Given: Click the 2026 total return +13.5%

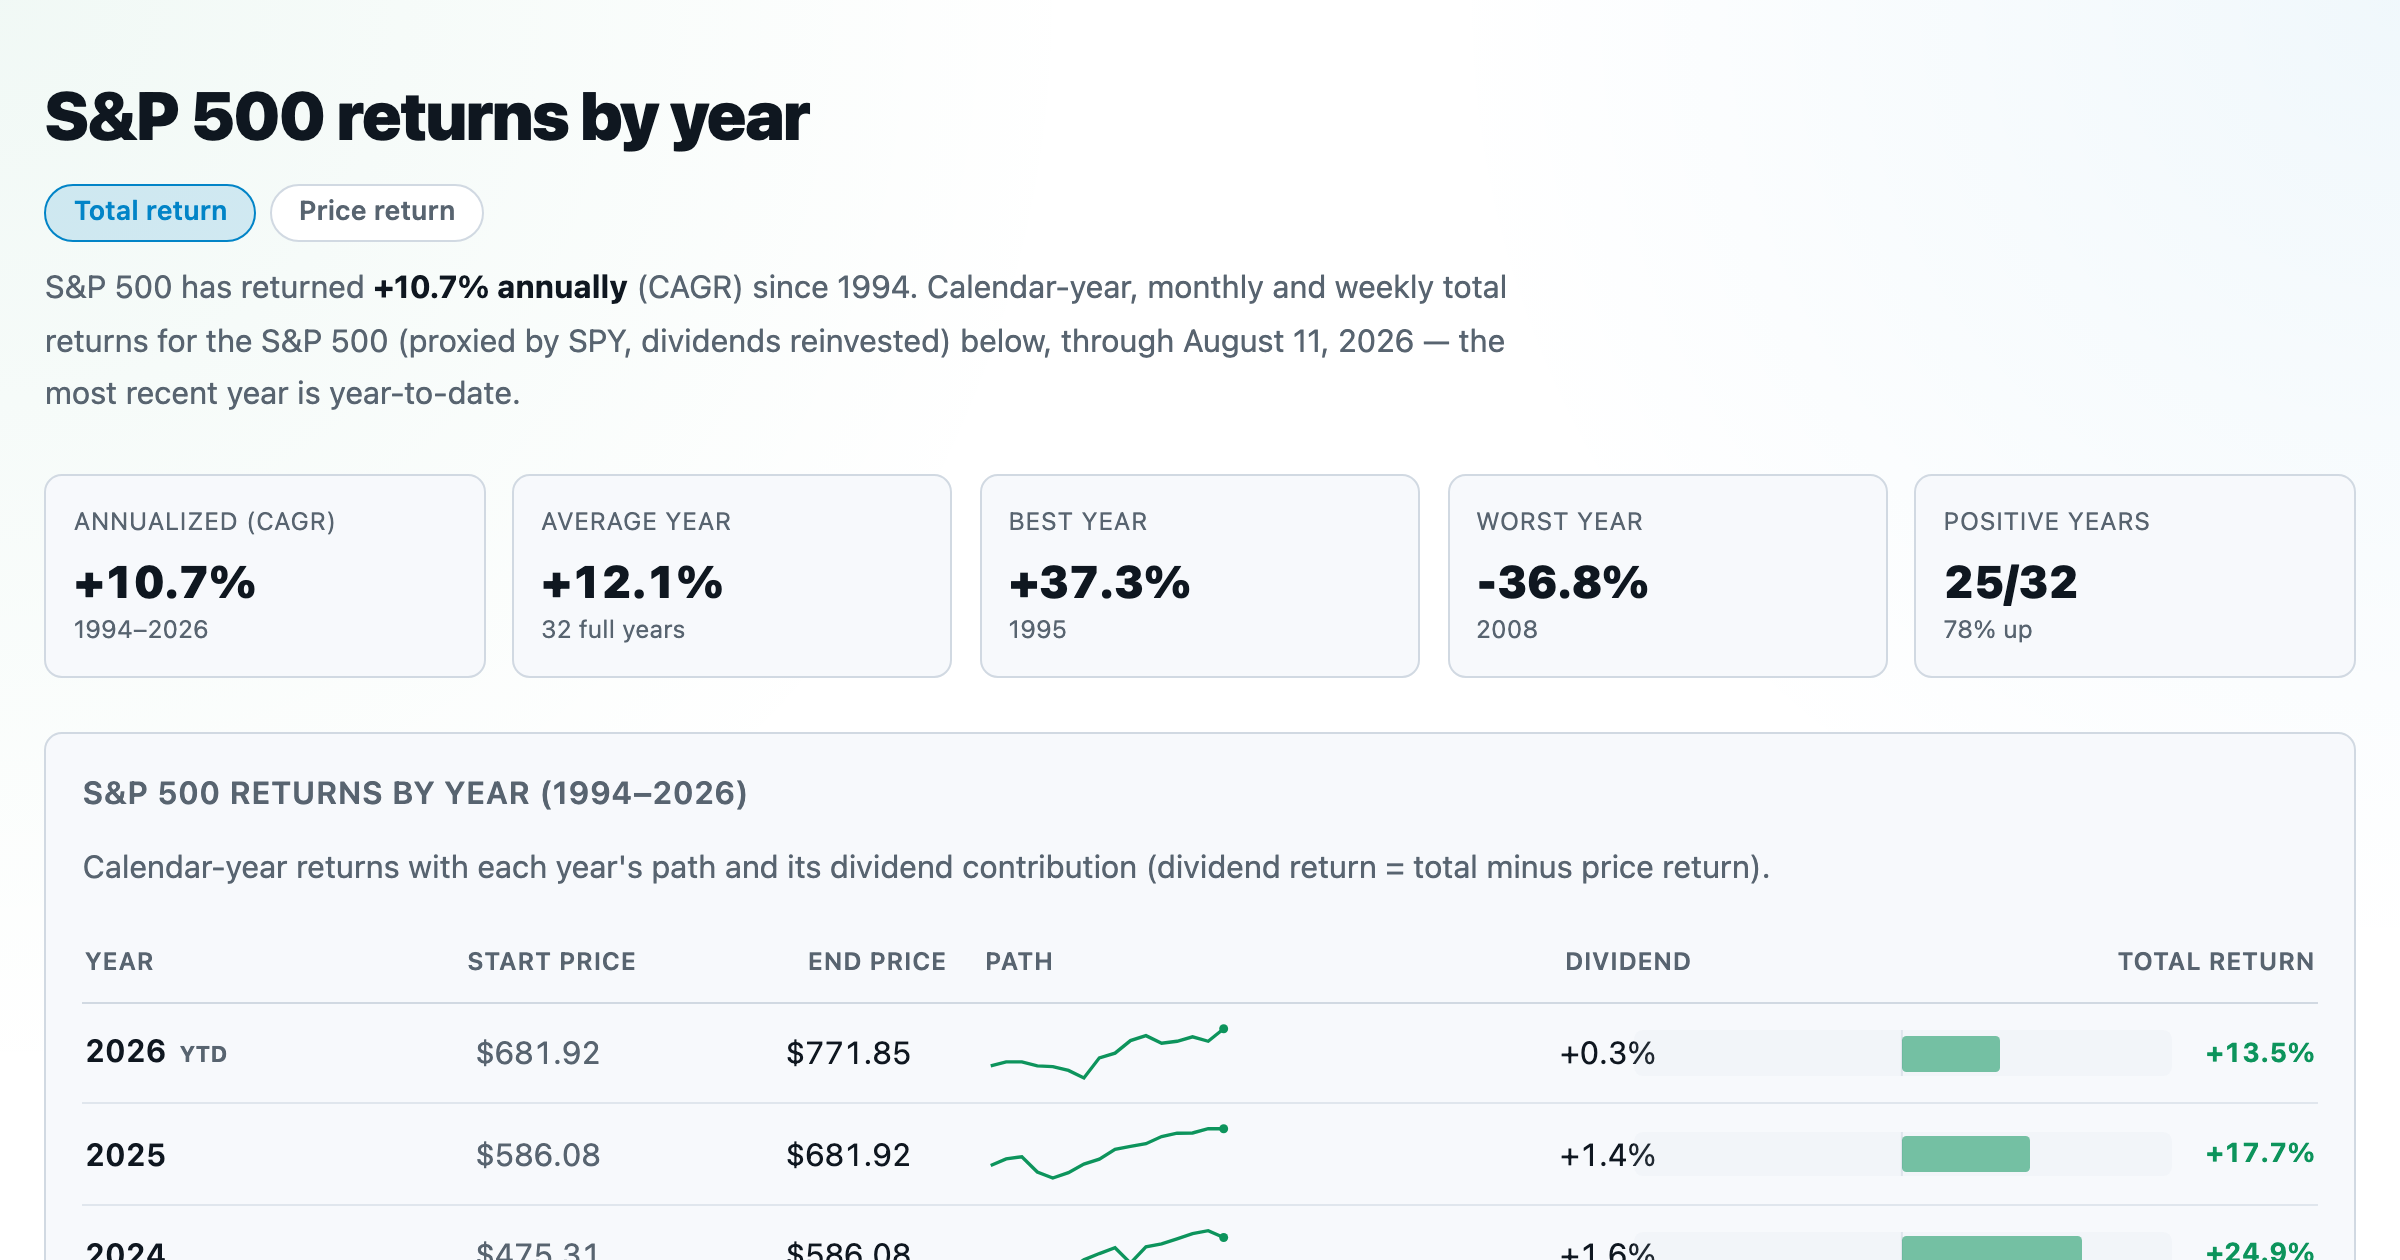Looking at the screenshot, I should 2260,1053.
